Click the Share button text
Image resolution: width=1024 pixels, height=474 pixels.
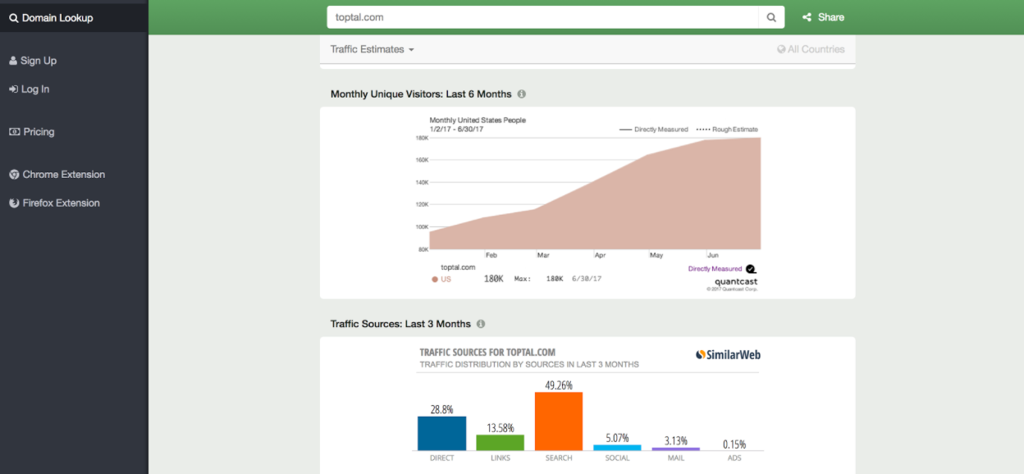[x=831, y=18]
